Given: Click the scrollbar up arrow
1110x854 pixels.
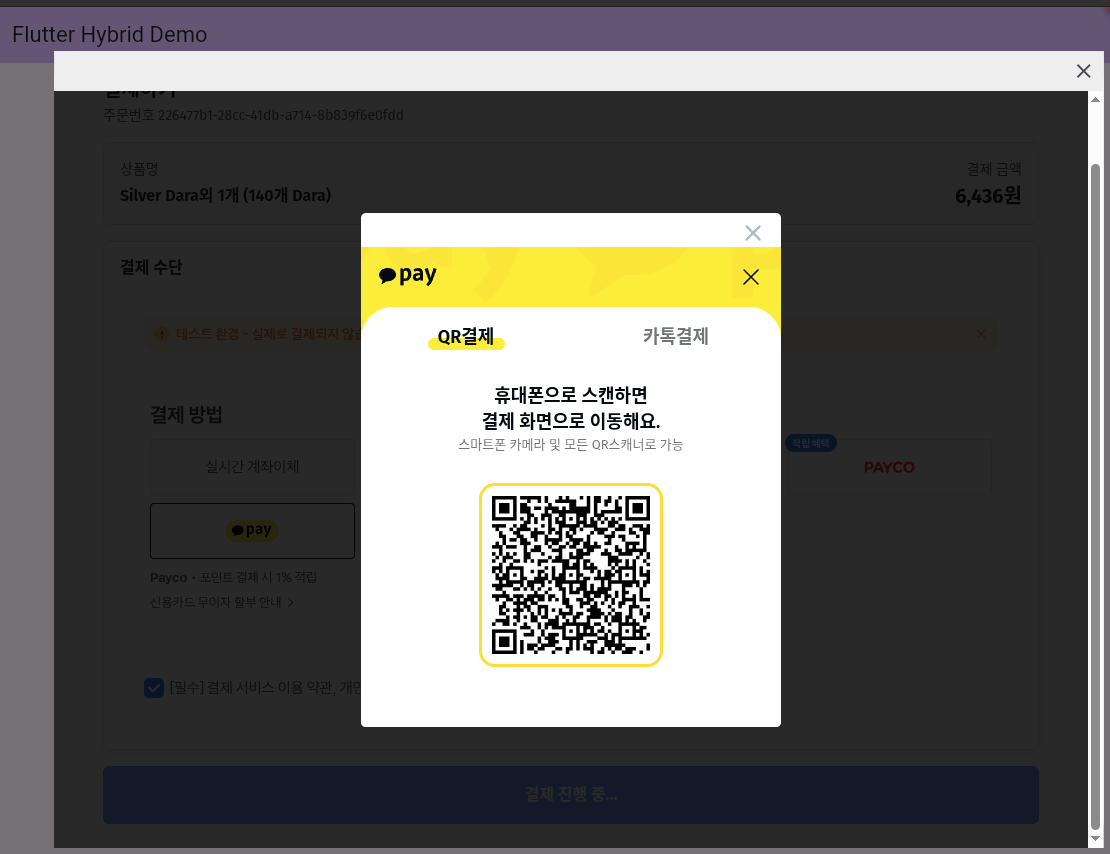Looking at the screenshot, I should 1095,100.
